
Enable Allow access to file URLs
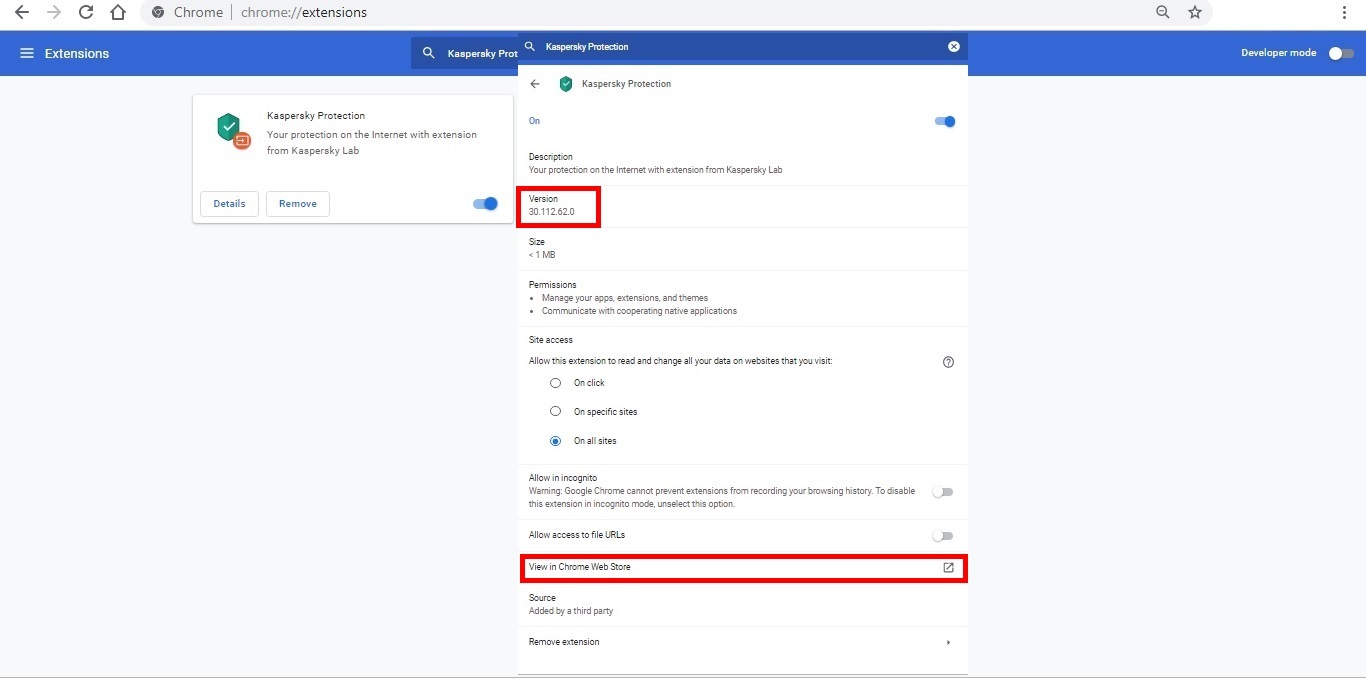click(x=942, y=536)
